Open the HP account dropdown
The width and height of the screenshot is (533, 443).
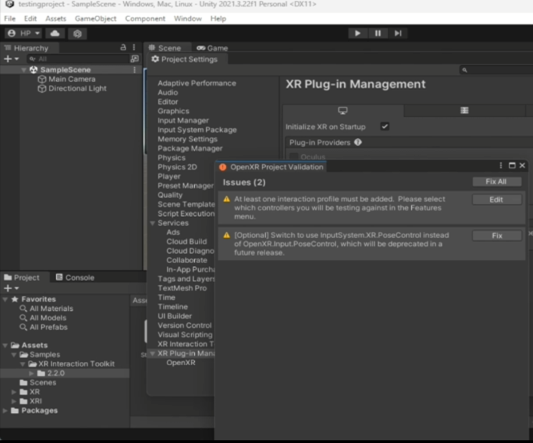(23, 33)
